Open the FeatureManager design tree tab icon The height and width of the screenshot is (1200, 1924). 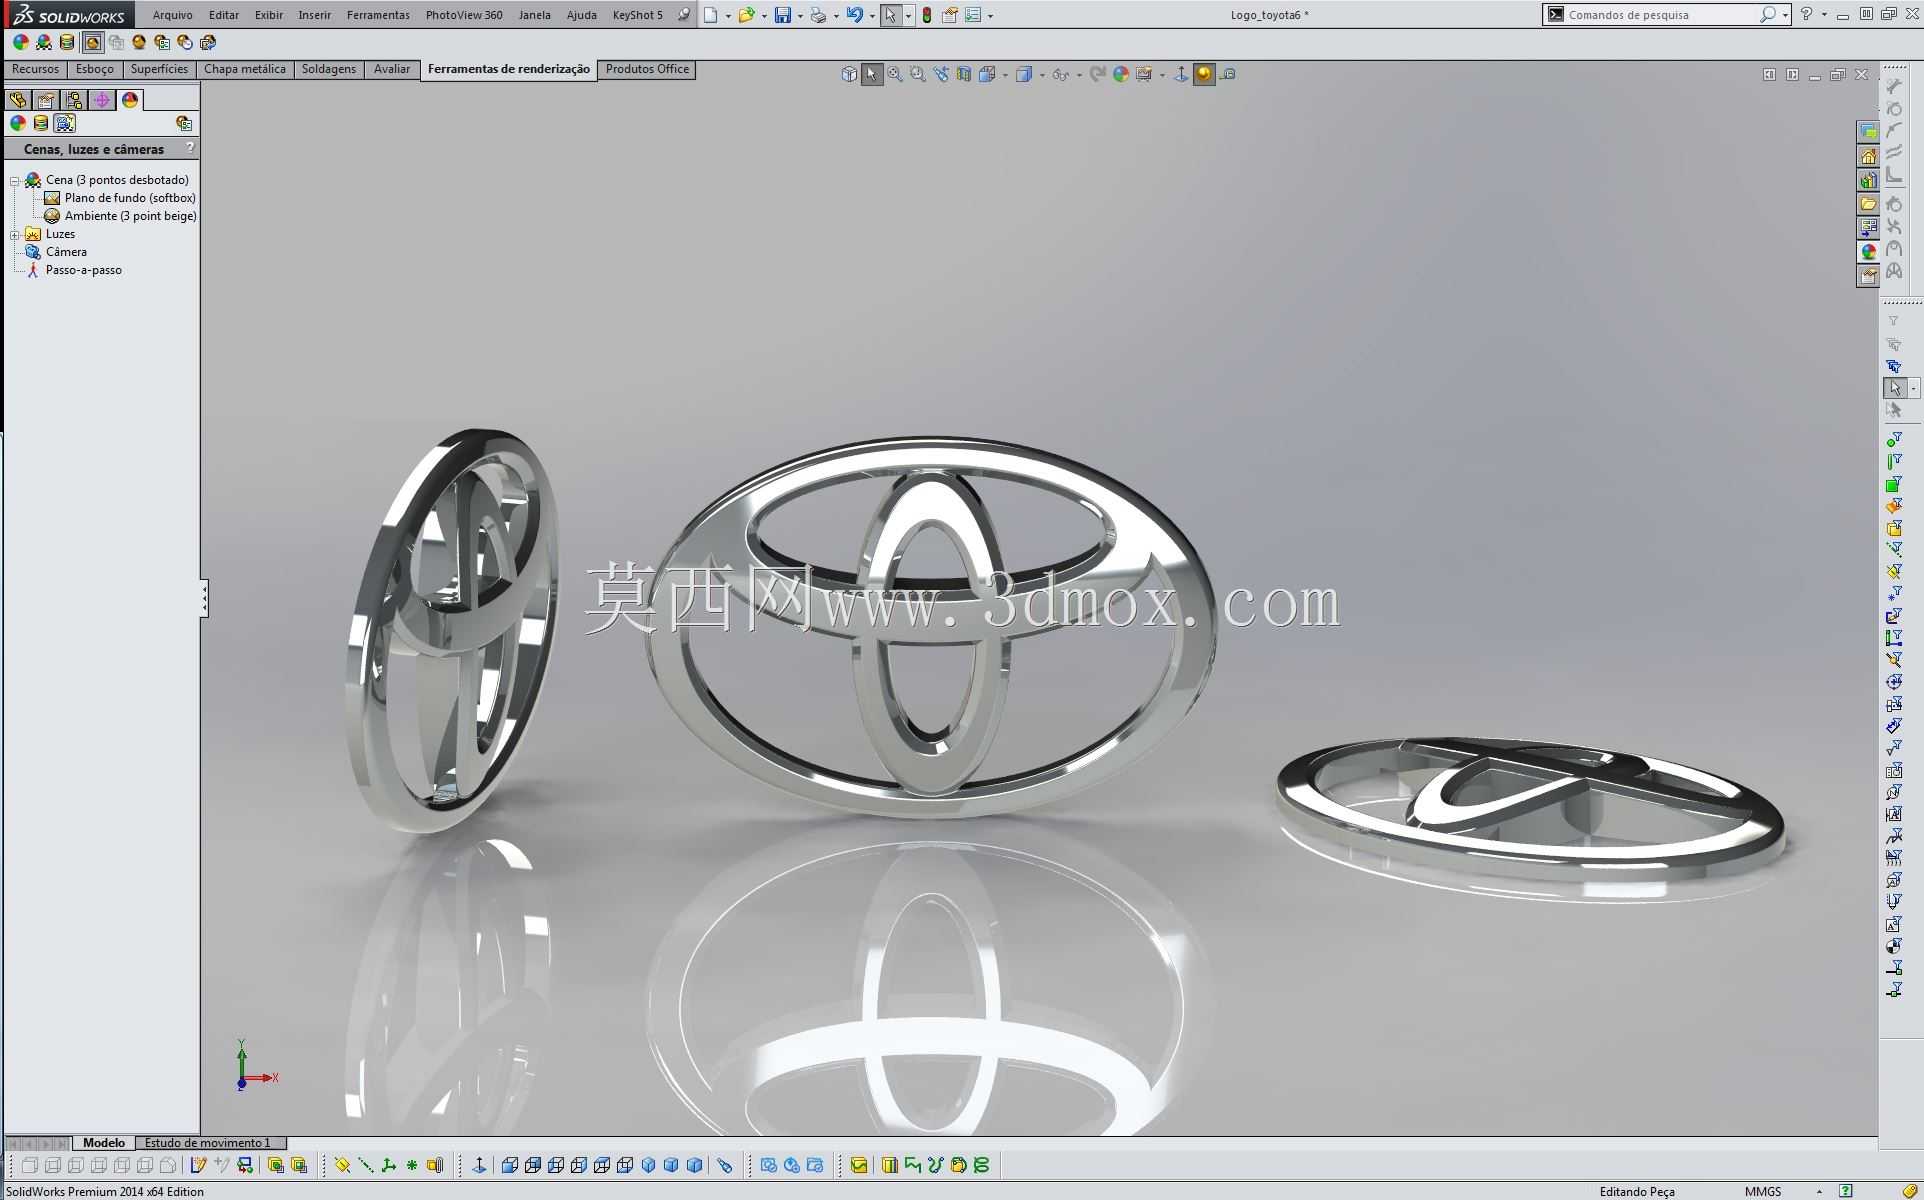18,100
